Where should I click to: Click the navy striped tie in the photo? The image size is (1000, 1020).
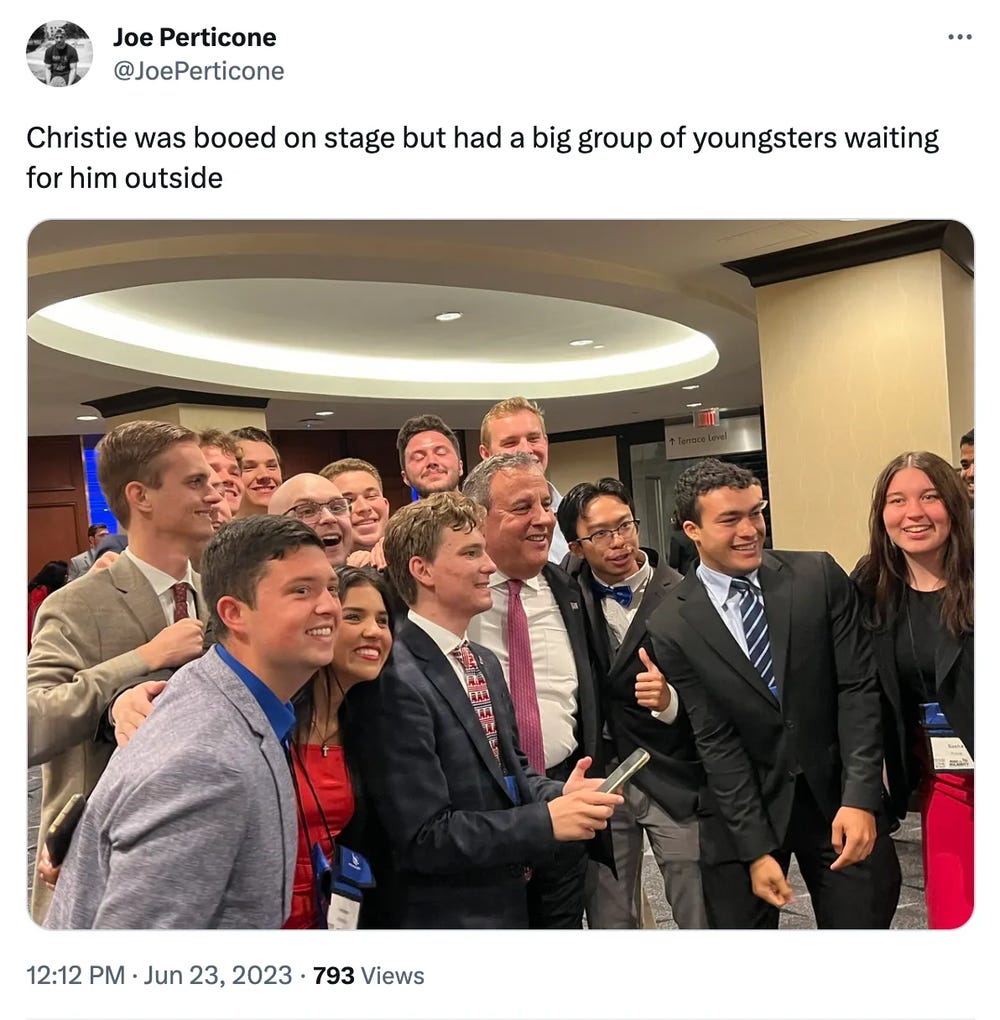coord(755,633)
